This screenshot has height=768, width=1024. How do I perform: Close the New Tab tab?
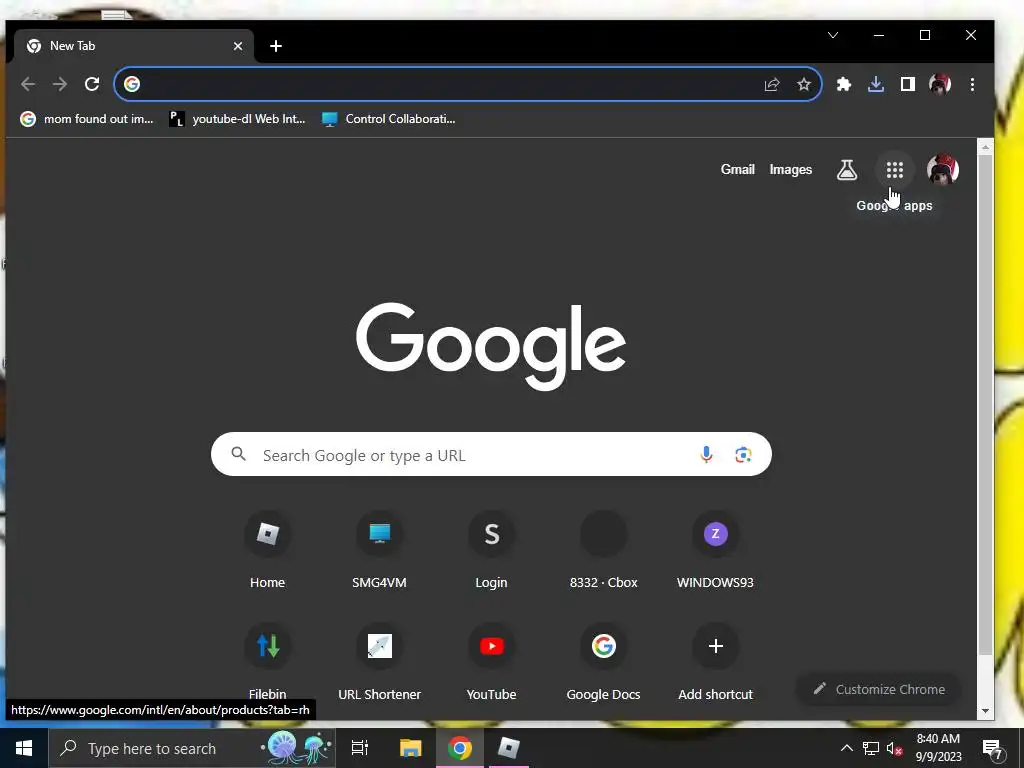[238, 46]
